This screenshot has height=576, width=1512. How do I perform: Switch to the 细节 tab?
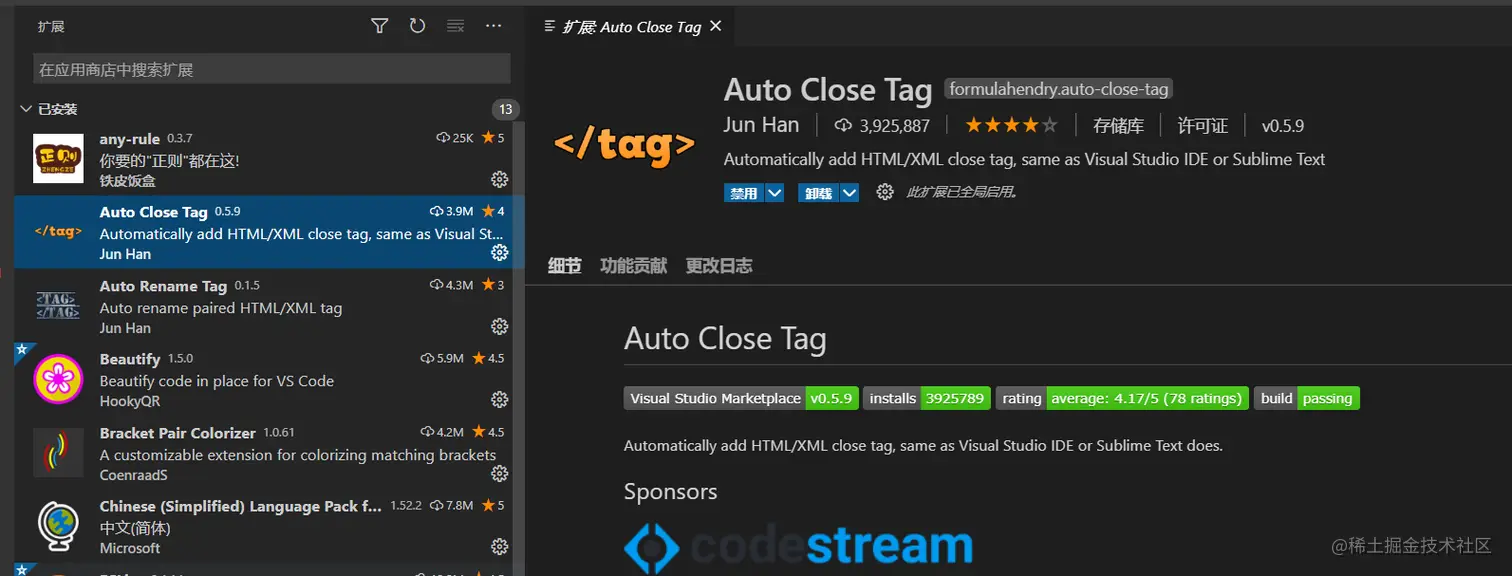pyautogui.click(x=564, y=266)
